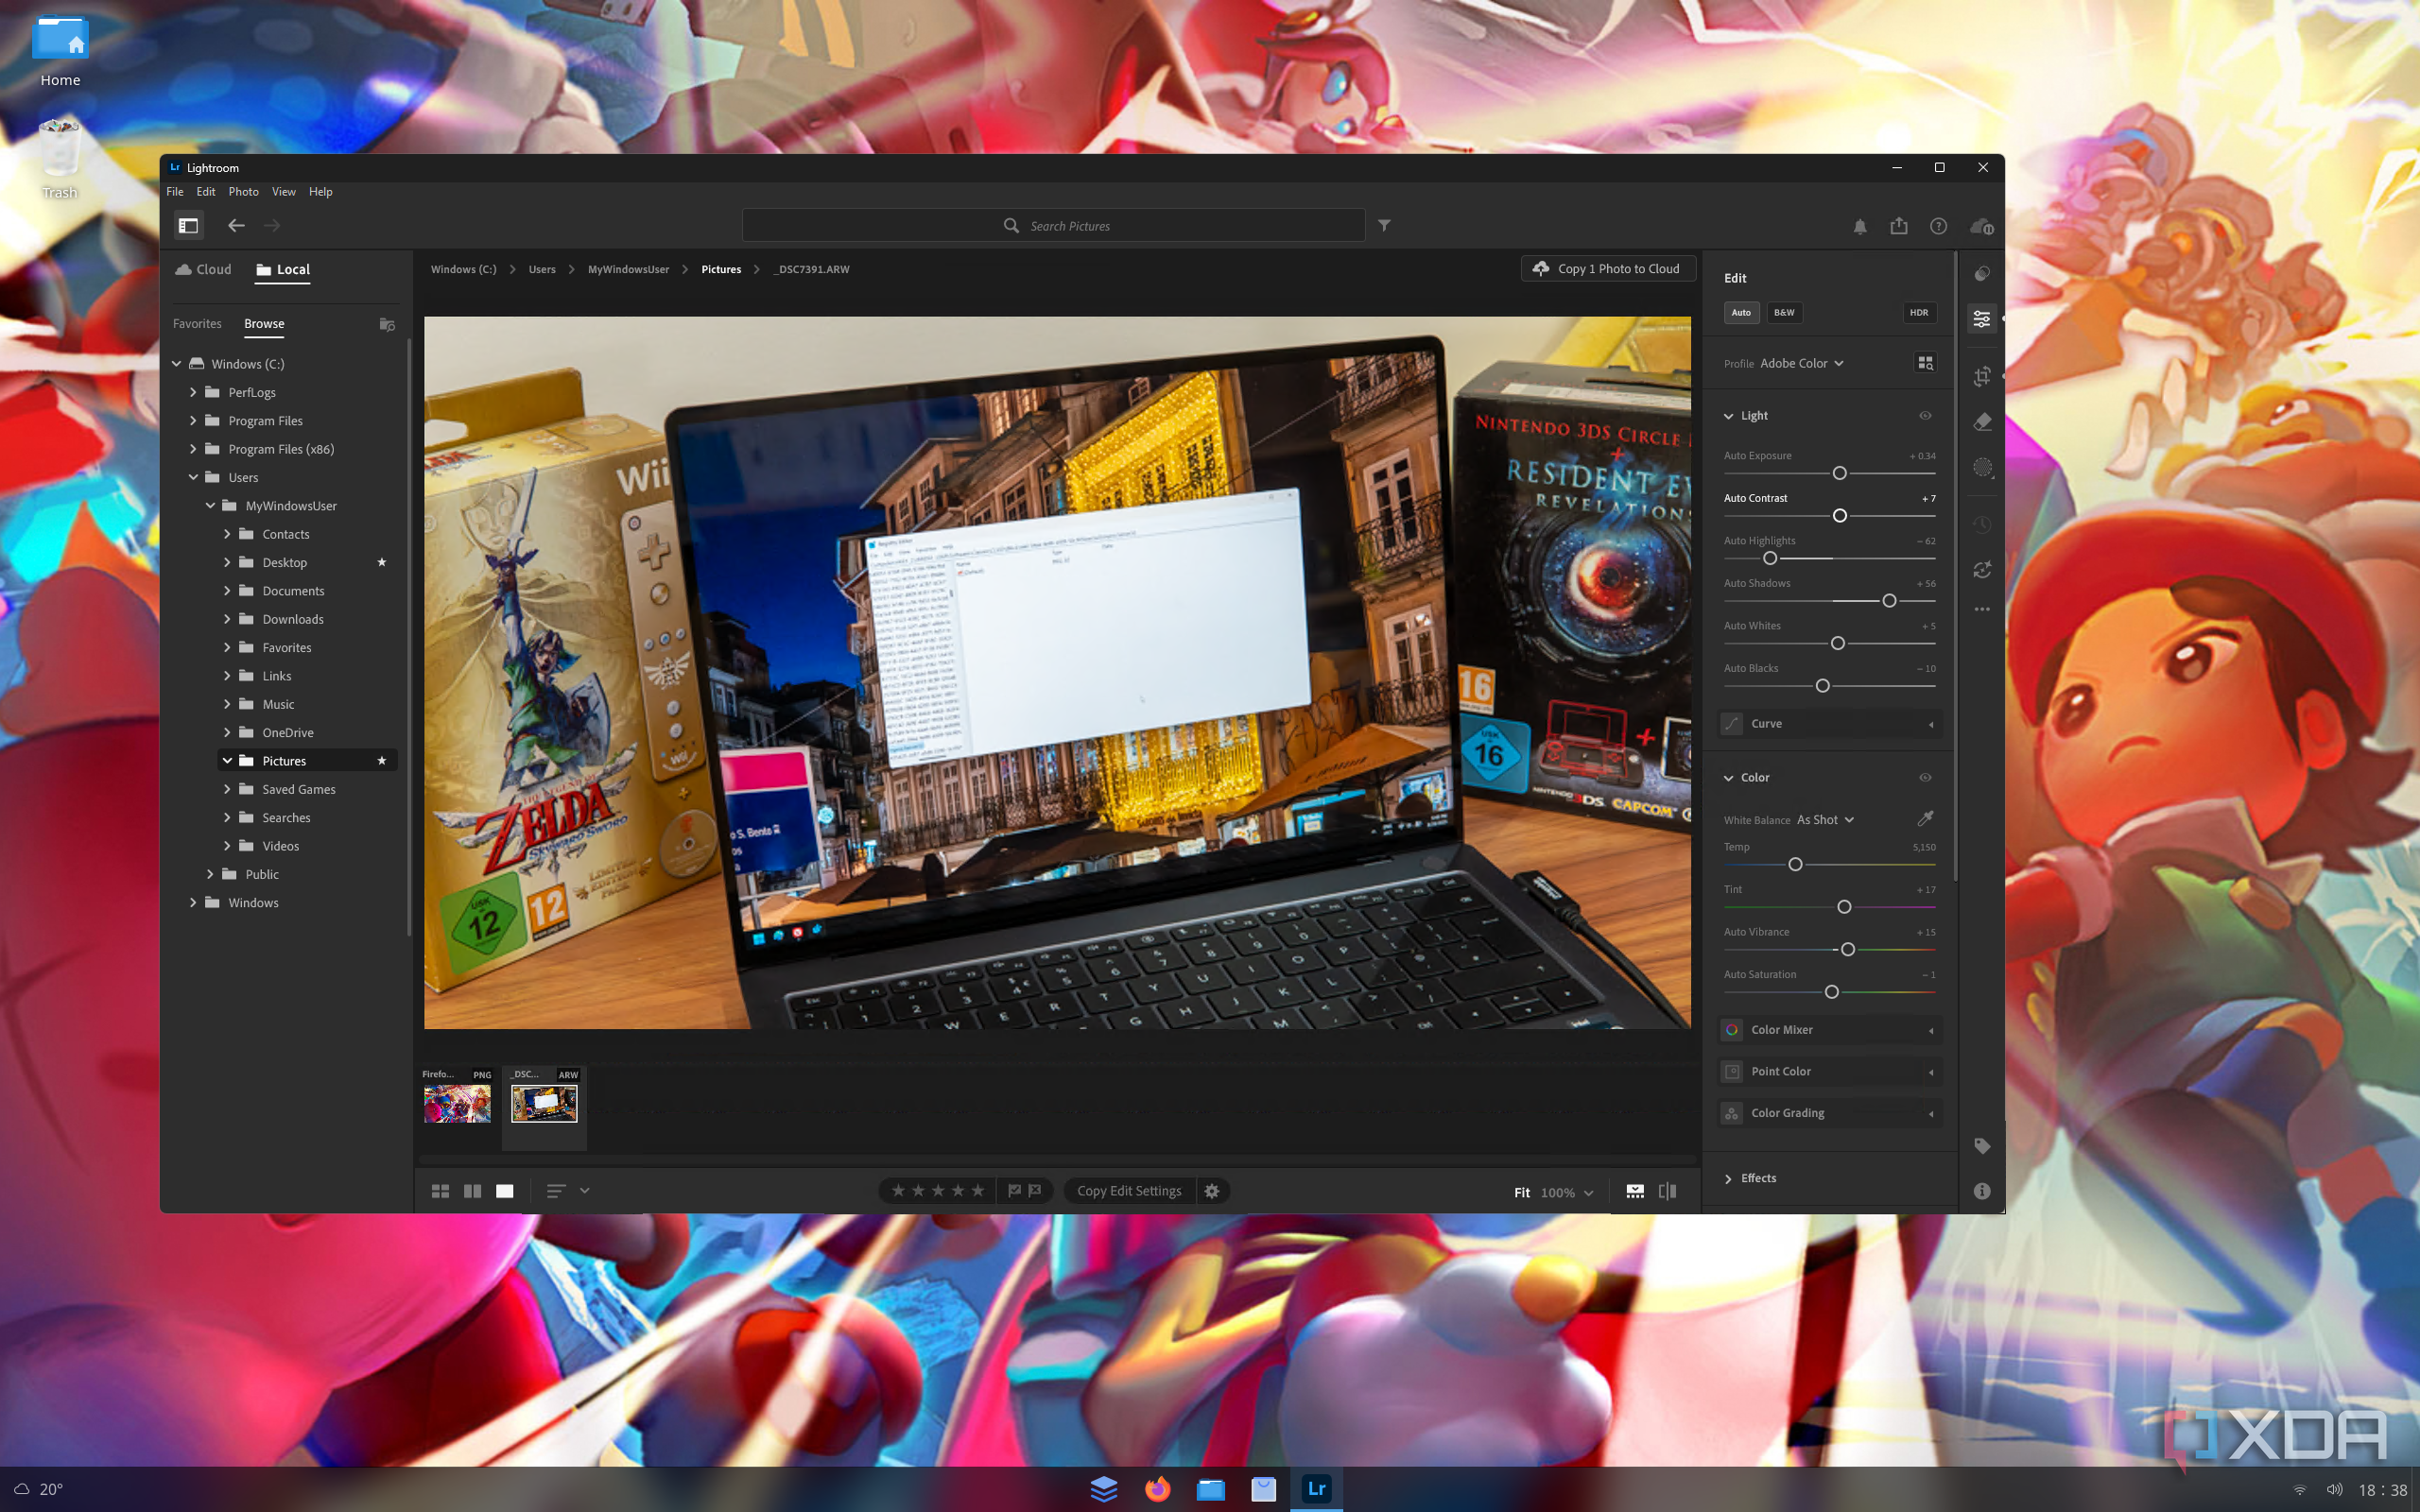Toggle HDR mode

coord(1917,312)
